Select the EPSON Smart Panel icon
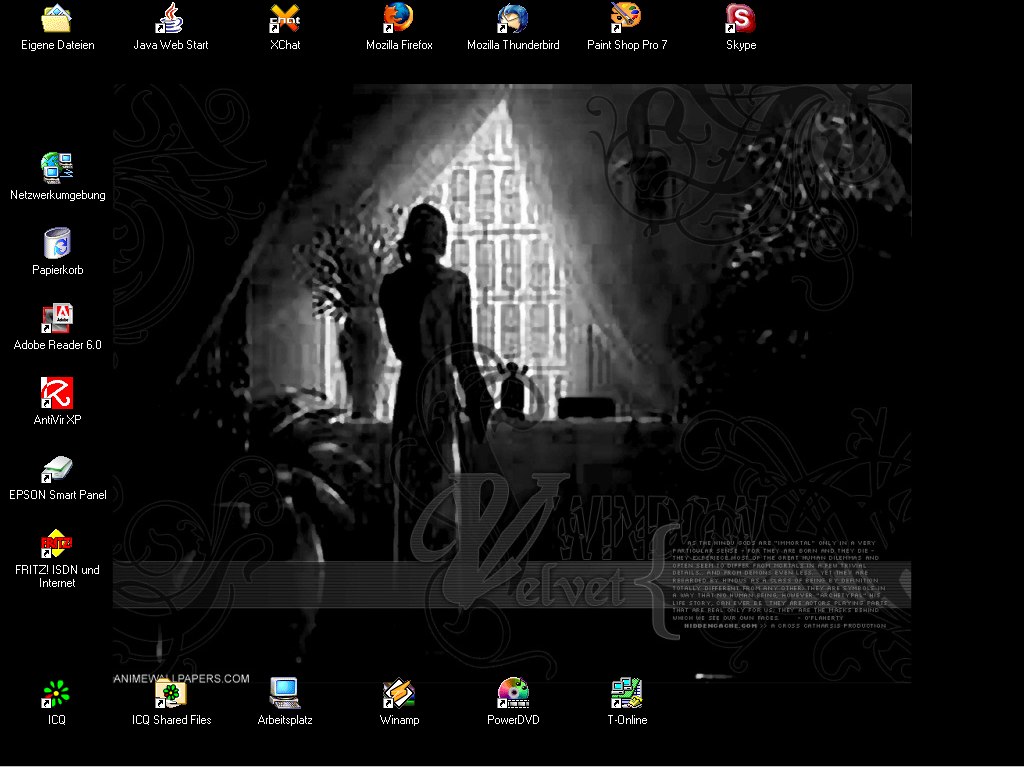Viewport: 1024px width, 768px height. click(x=57, y=469)
